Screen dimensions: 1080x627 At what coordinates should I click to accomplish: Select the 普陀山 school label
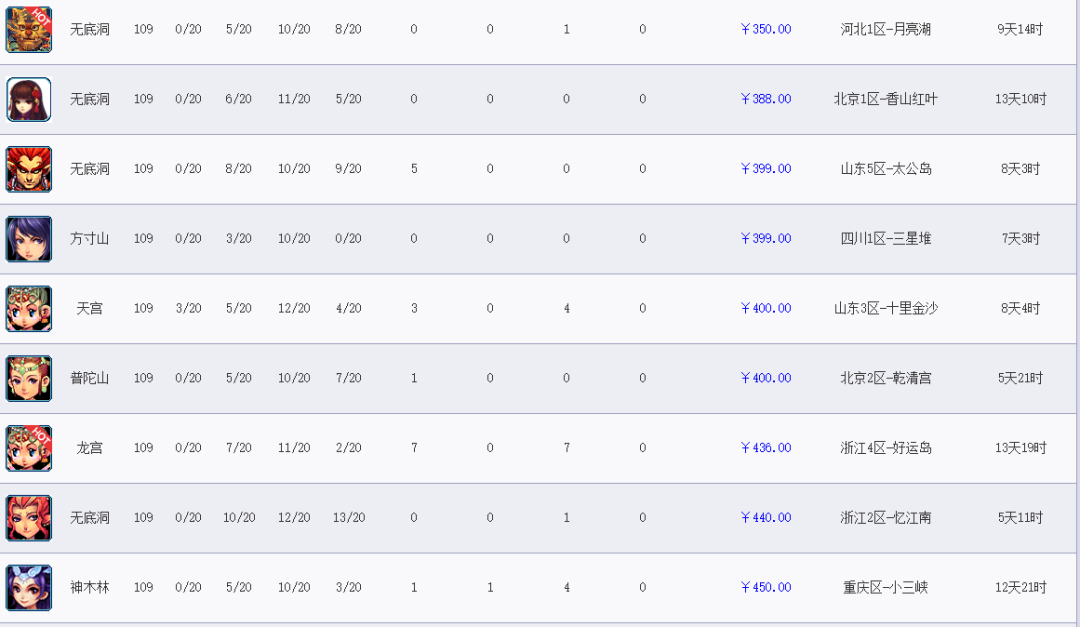[x=90, y=378]
